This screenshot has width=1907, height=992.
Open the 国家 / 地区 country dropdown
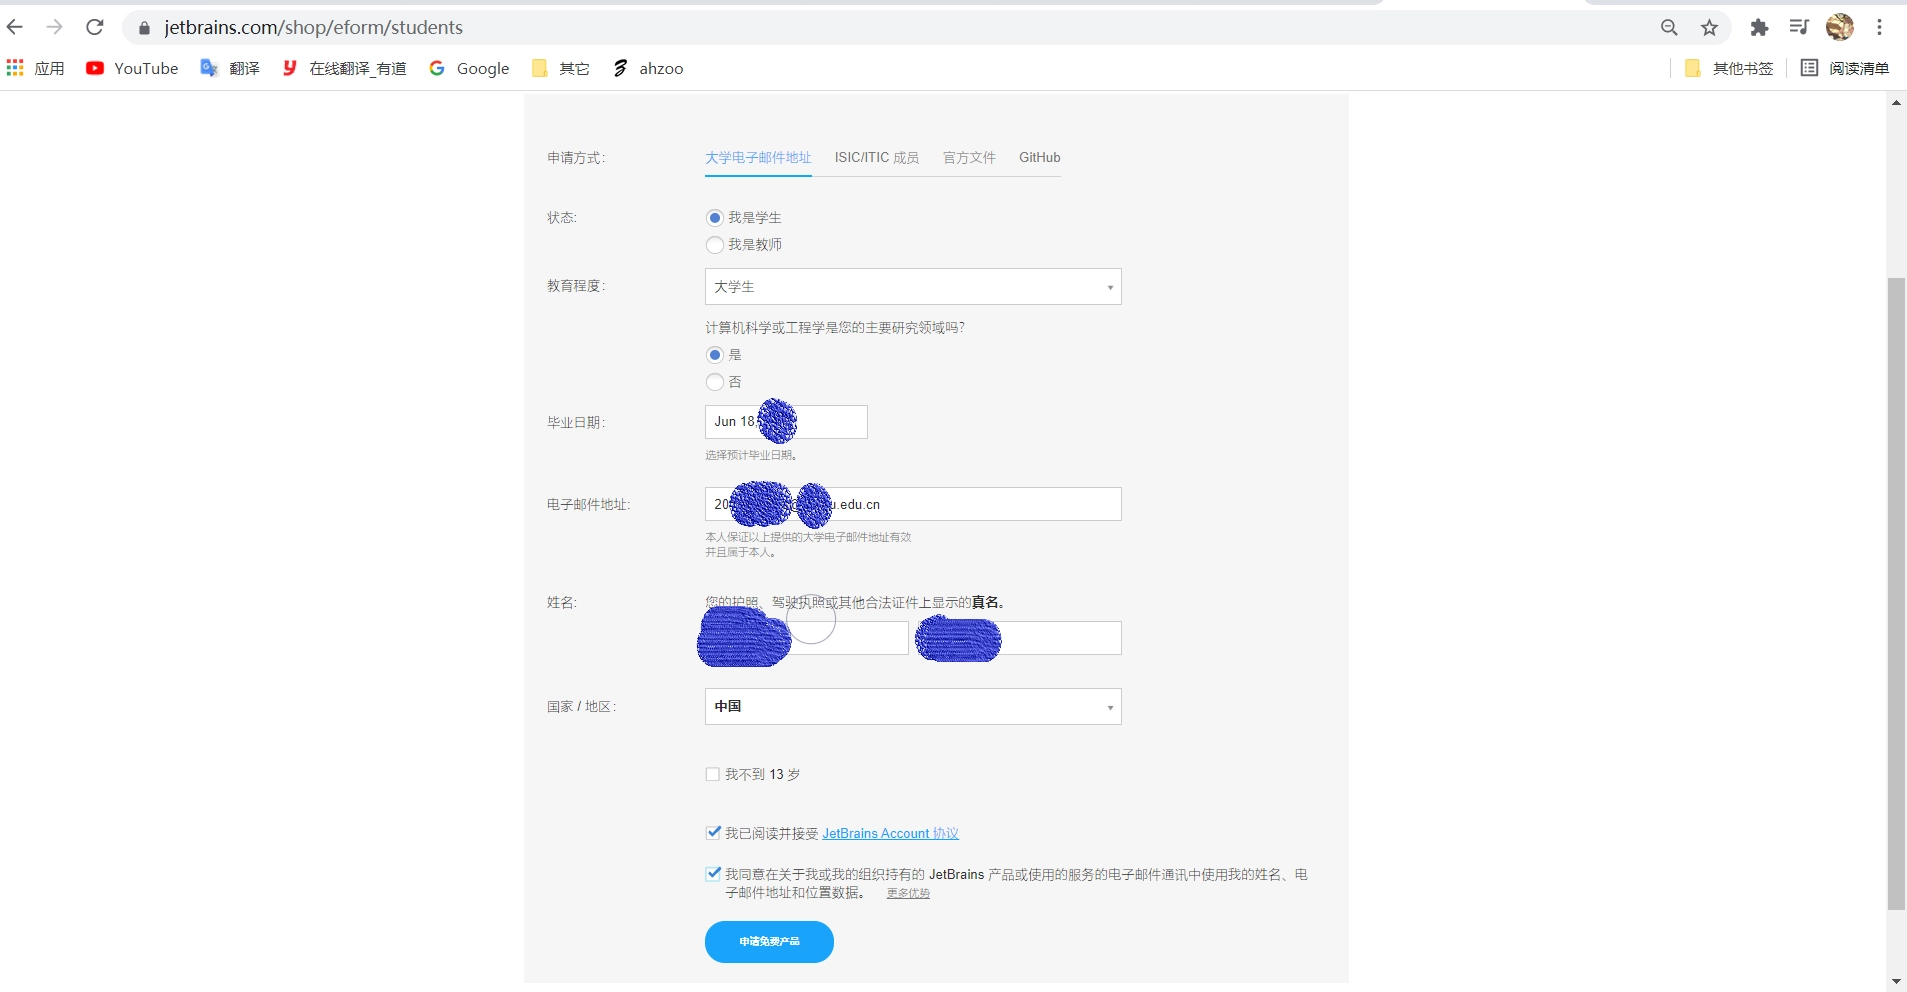point(911,706)
